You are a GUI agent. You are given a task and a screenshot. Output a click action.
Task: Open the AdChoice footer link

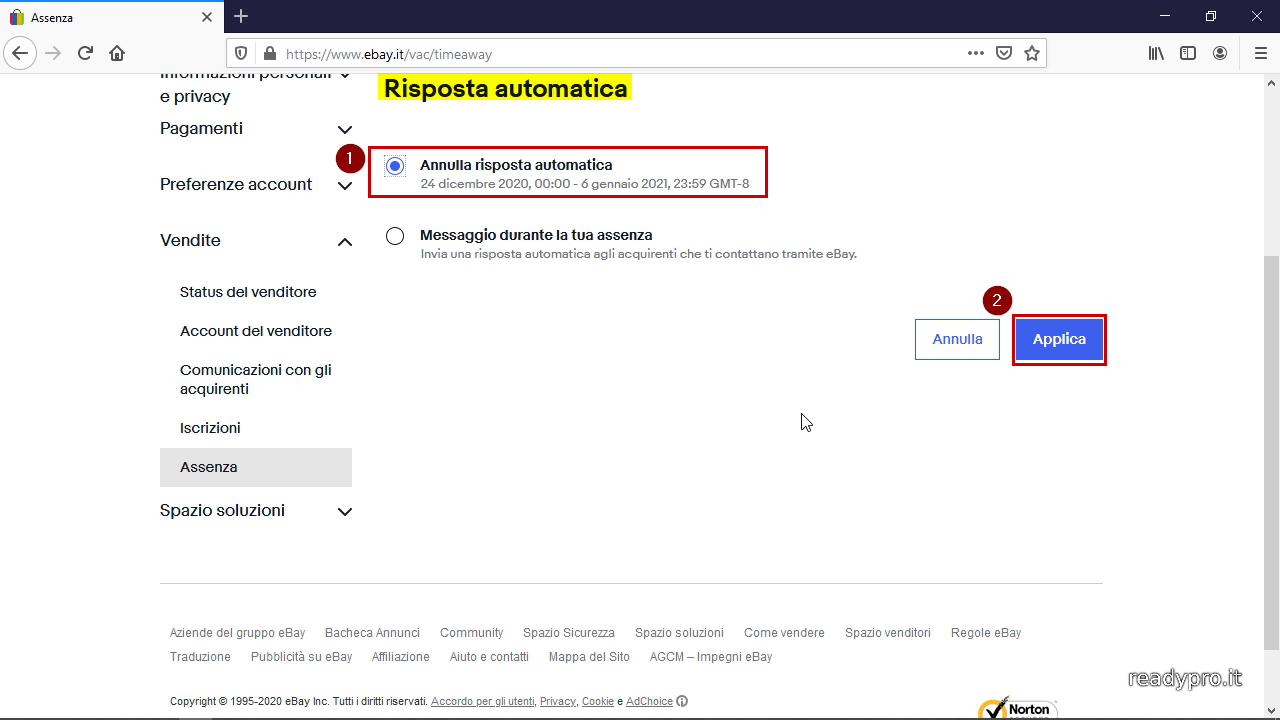click(649, 702)
